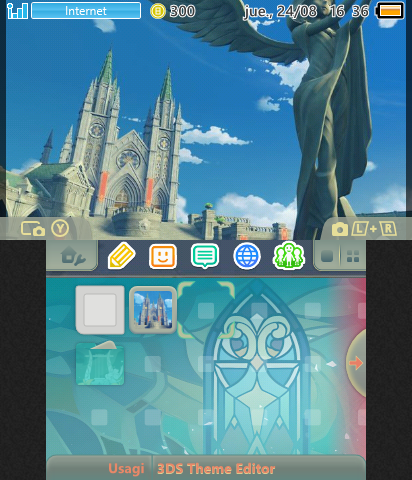412x480 pixels.
Task: Launch the cathedral theme app tile
Action: [153, 310]
